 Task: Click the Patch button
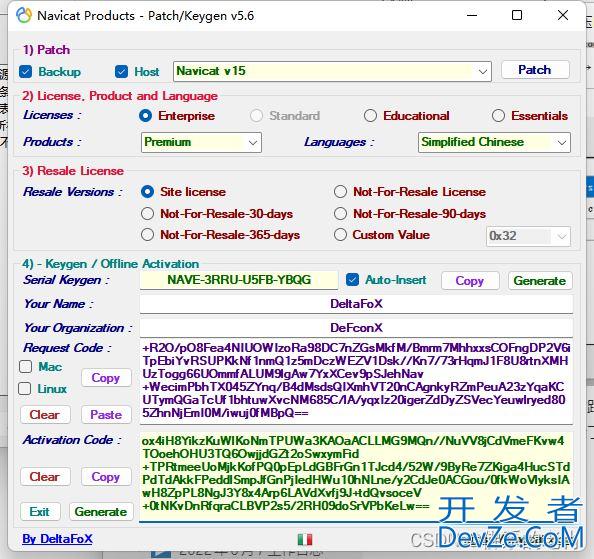[x=535, y=70]
